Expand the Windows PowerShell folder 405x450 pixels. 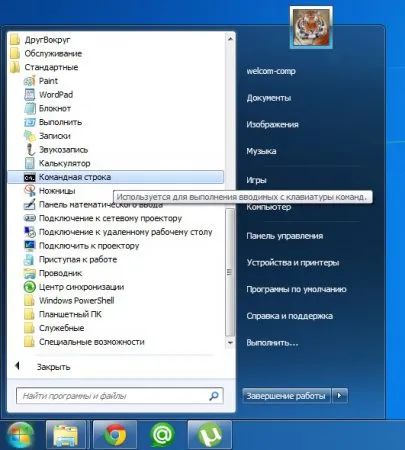click(x=29, y=301)
